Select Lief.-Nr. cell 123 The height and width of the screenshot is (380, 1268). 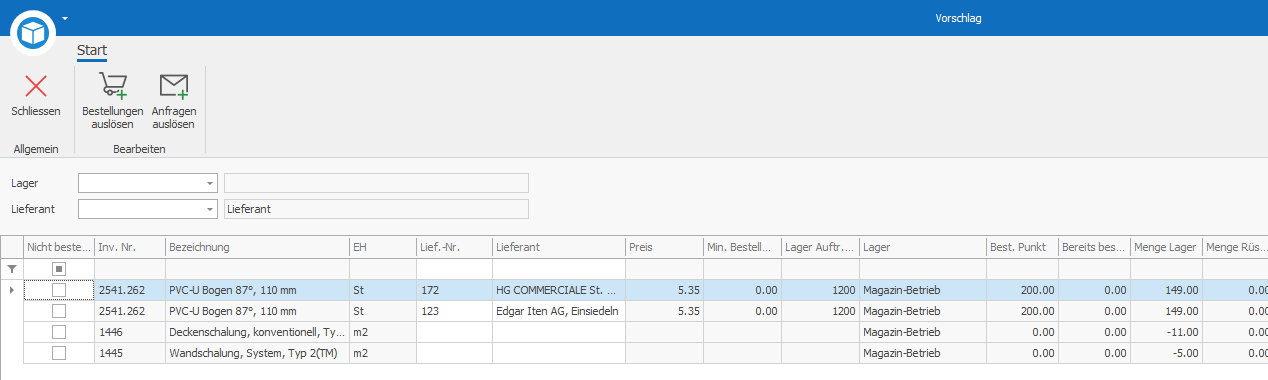coord(454,311)
